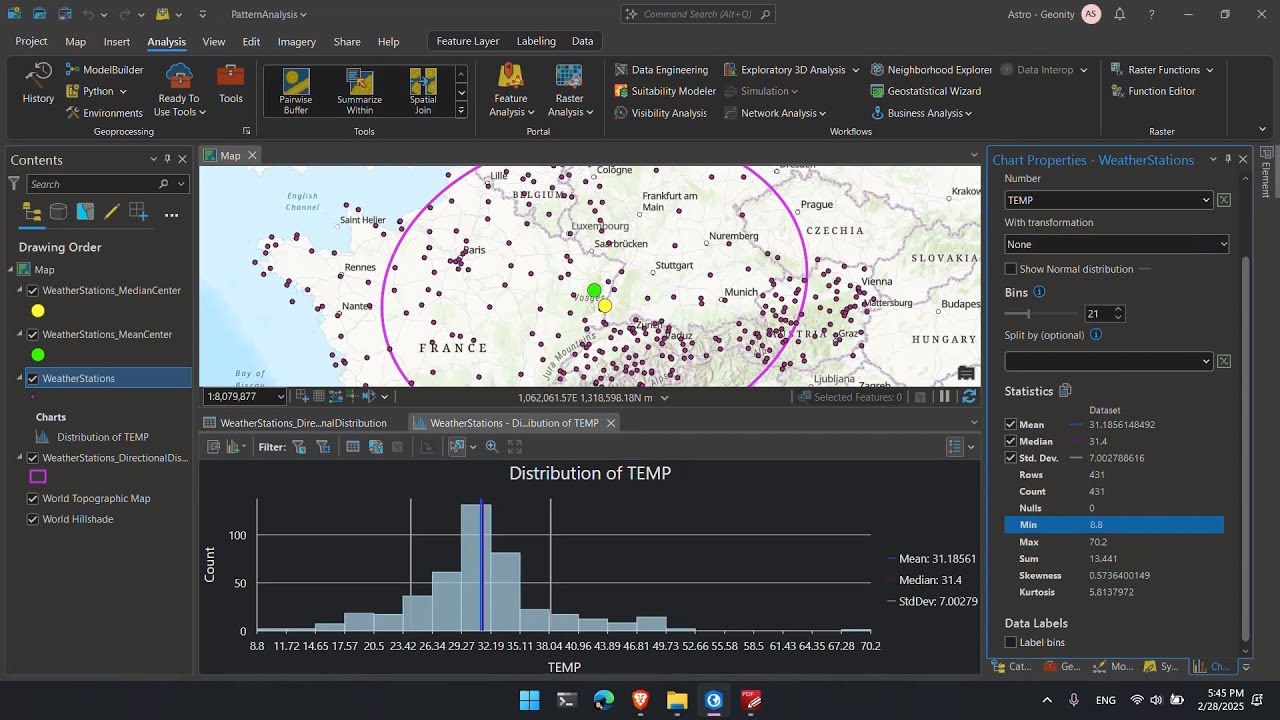Open the Environments settings

click(x=105, y=113)
